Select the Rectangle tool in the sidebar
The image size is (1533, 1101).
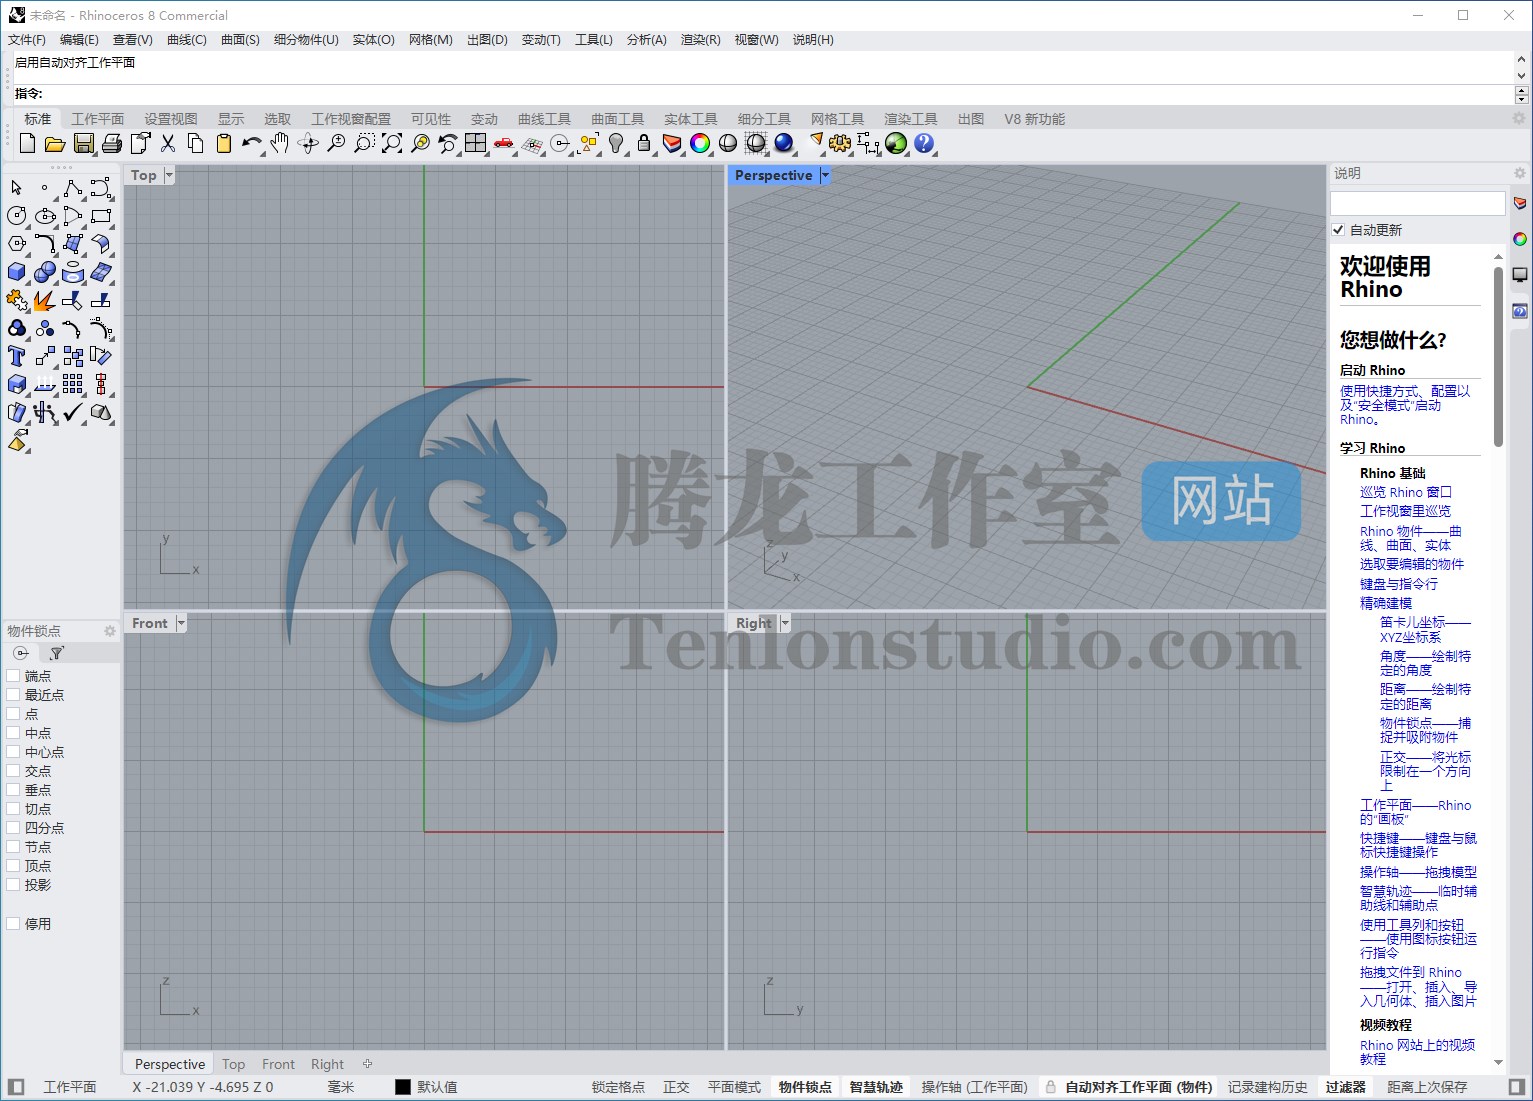(x=101, y=216)
